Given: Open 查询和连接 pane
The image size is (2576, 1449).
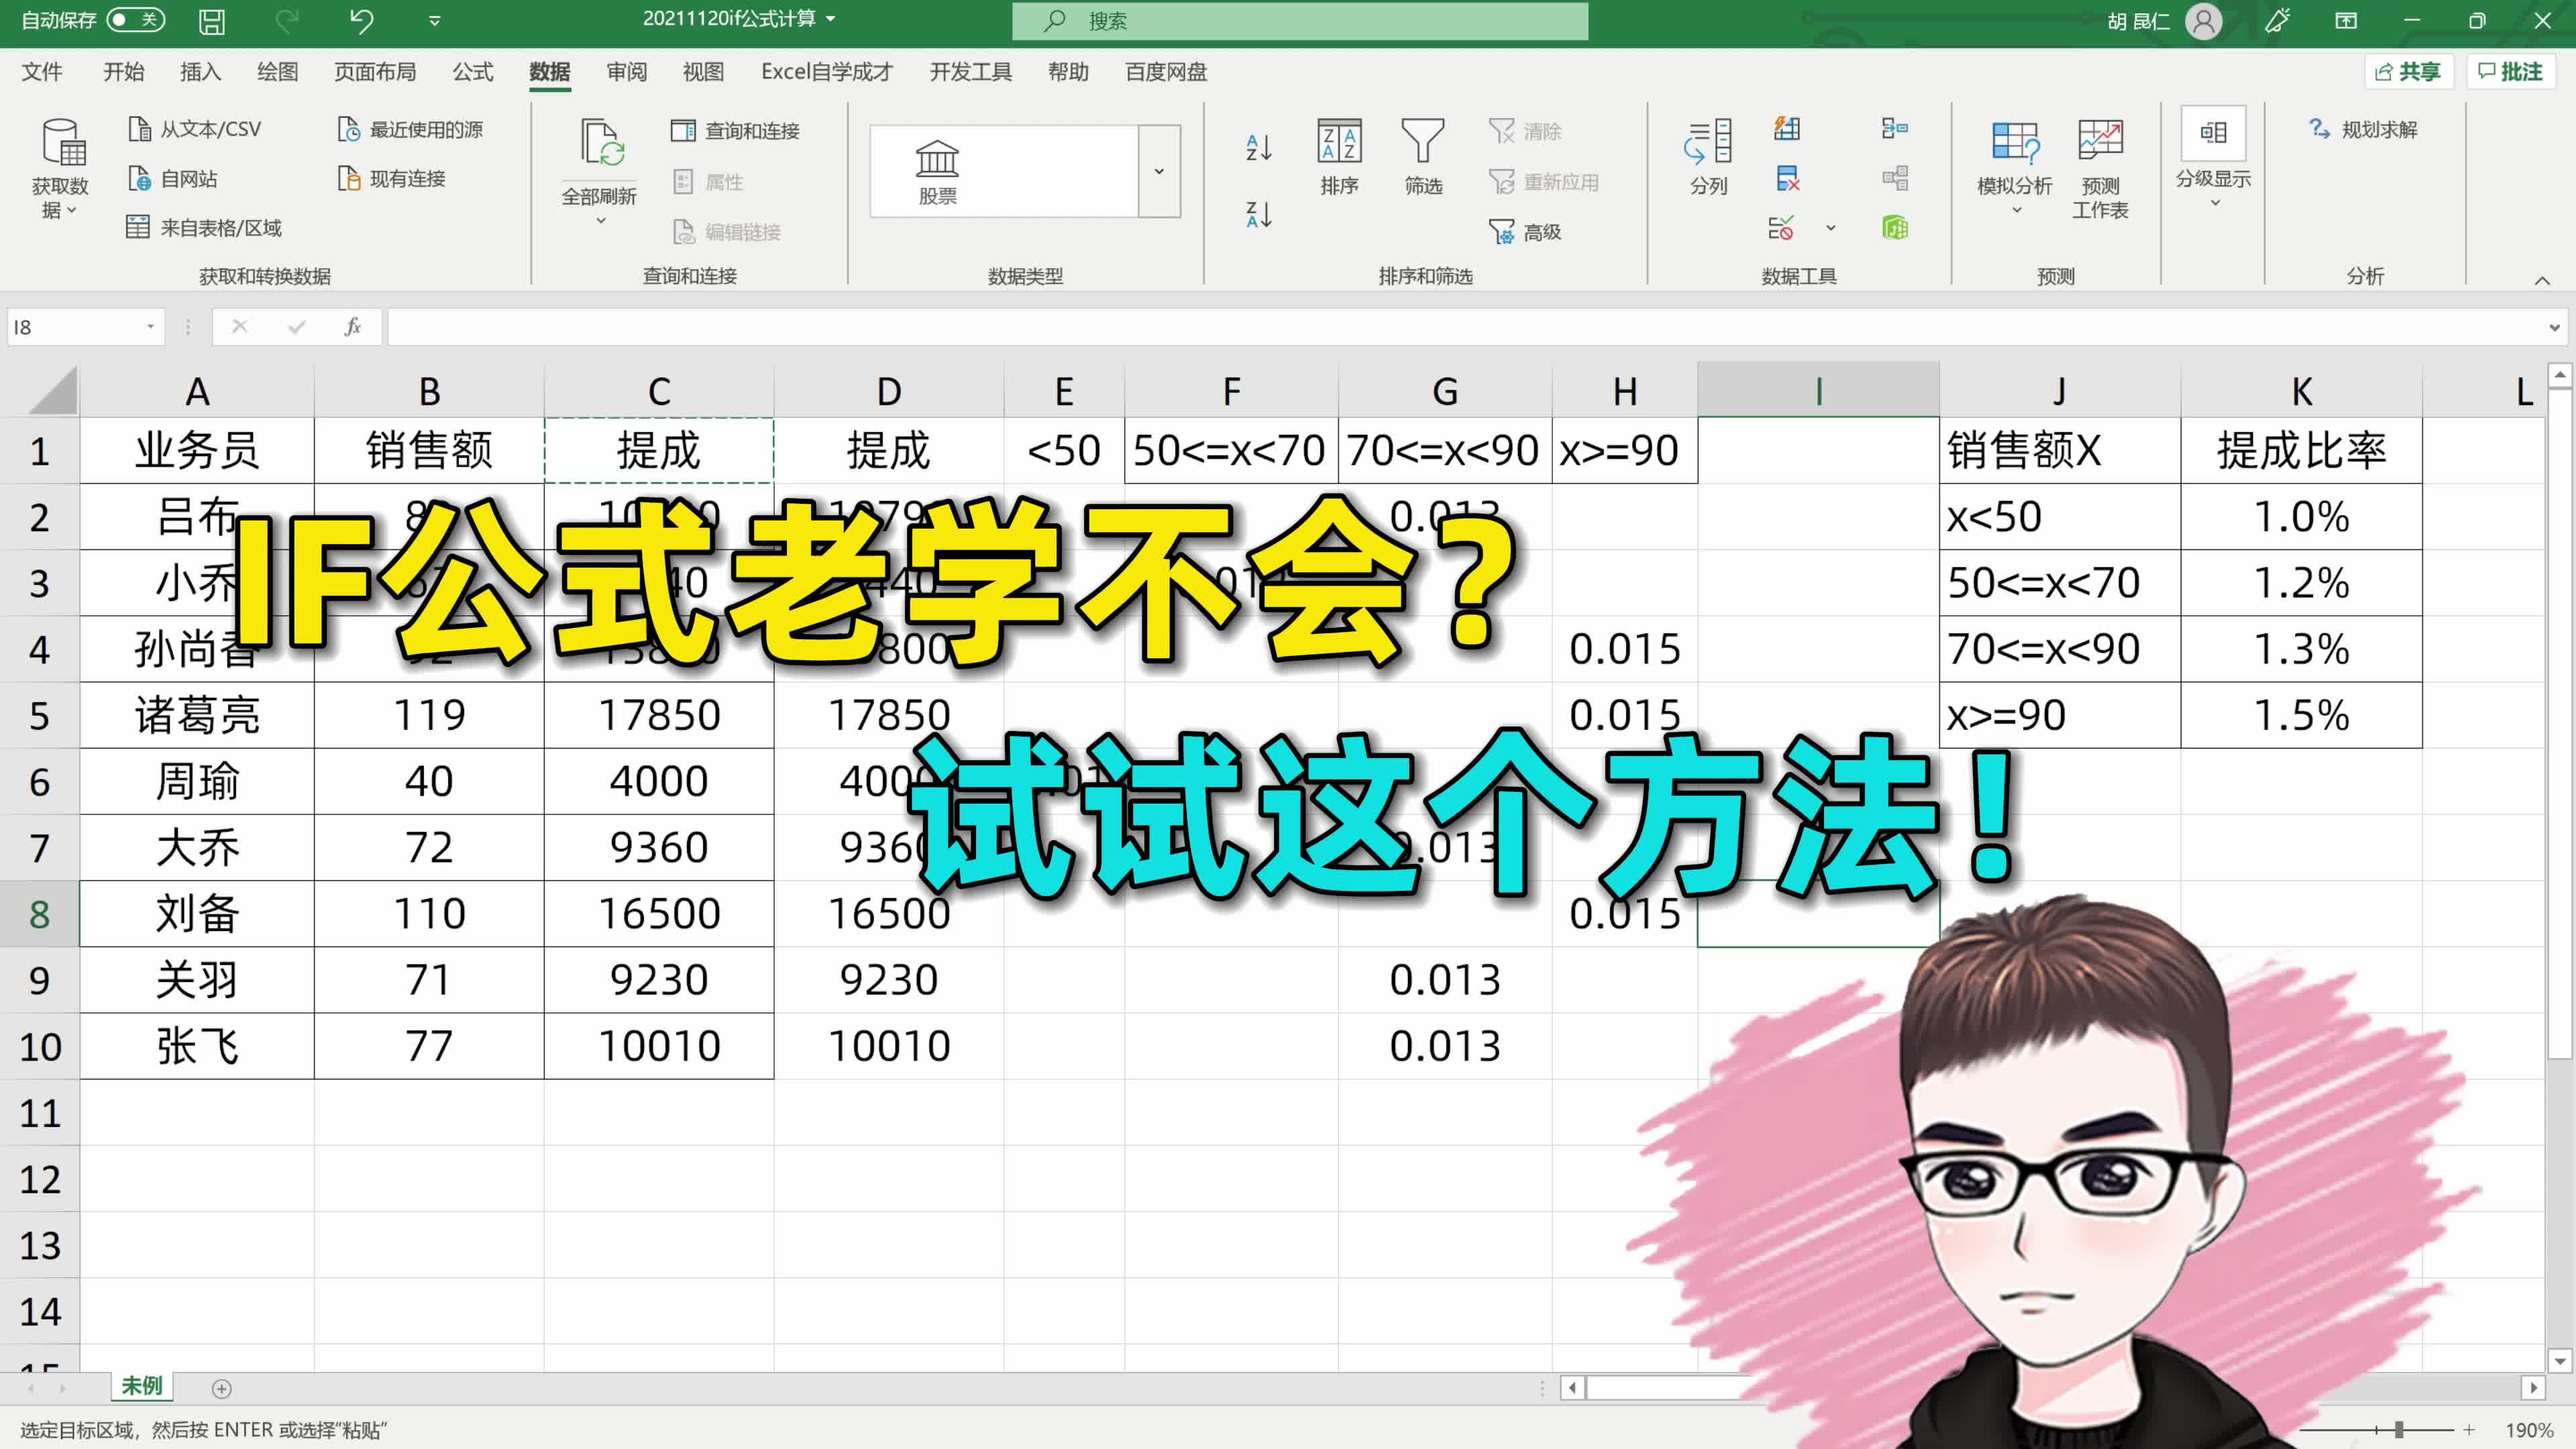Looking at the screenshot, I should 736,131.
